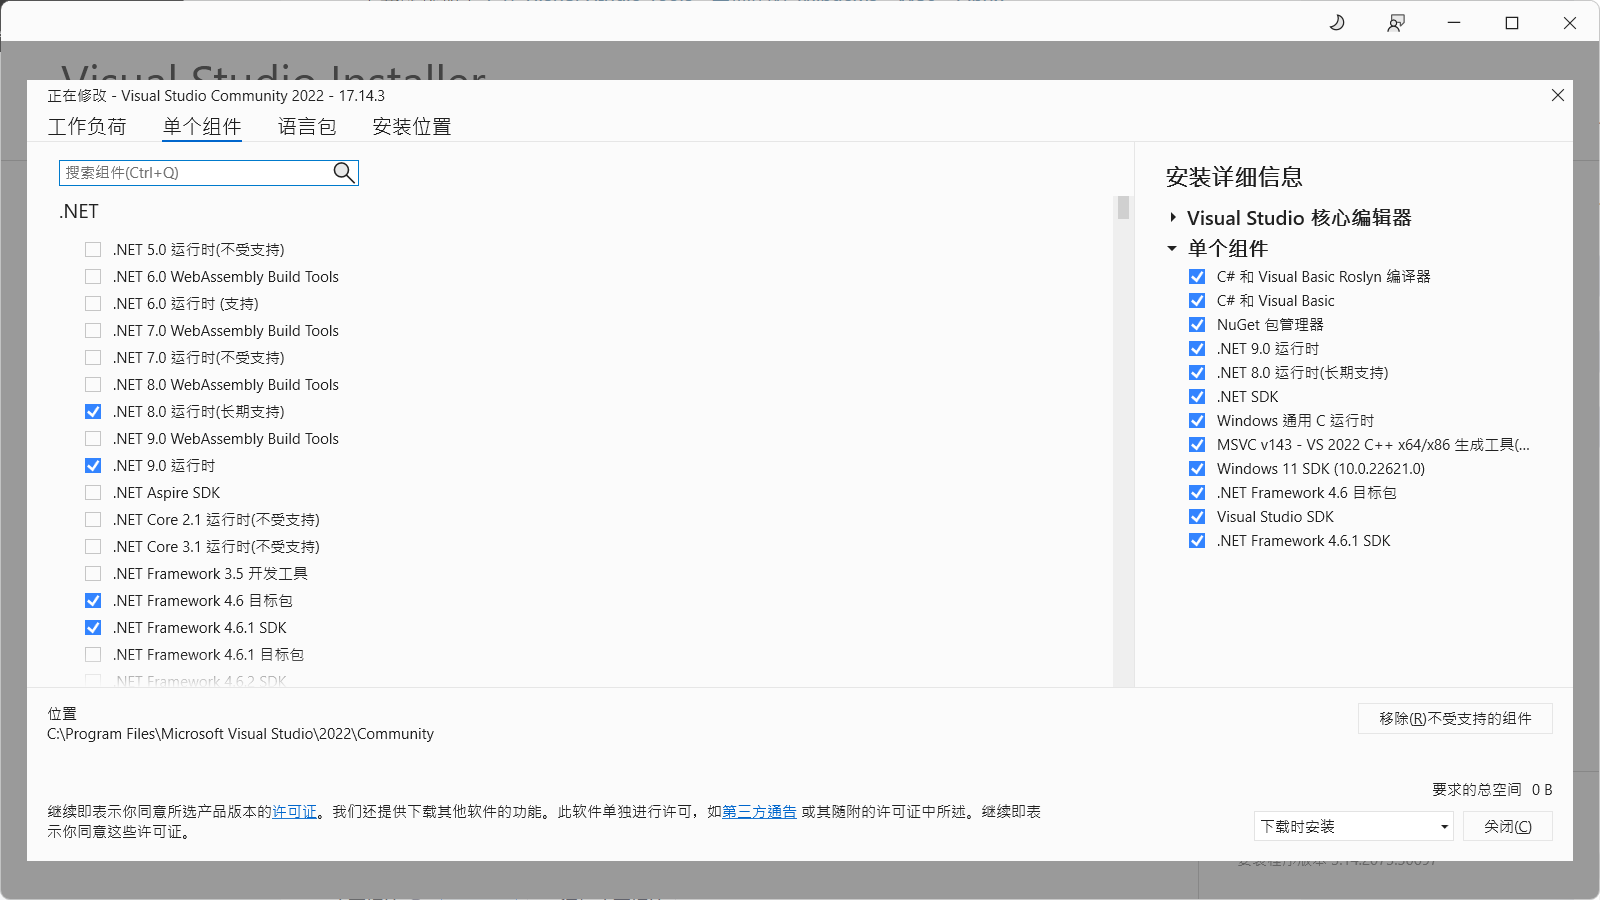Check .NET 7.0 WebAssembly Build Tools
Image resolution: width=1600 pixels, height=900 pixels.
click(93, 330)
